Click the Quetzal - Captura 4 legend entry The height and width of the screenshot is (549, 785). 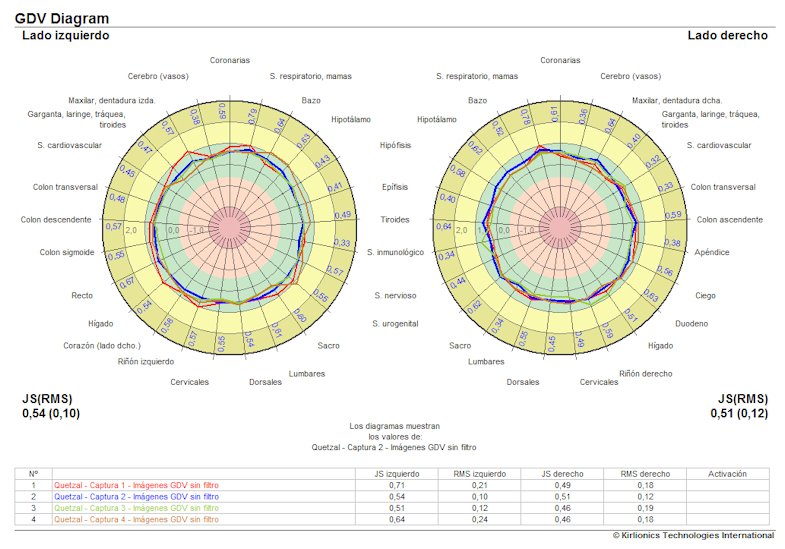(136, 521)
